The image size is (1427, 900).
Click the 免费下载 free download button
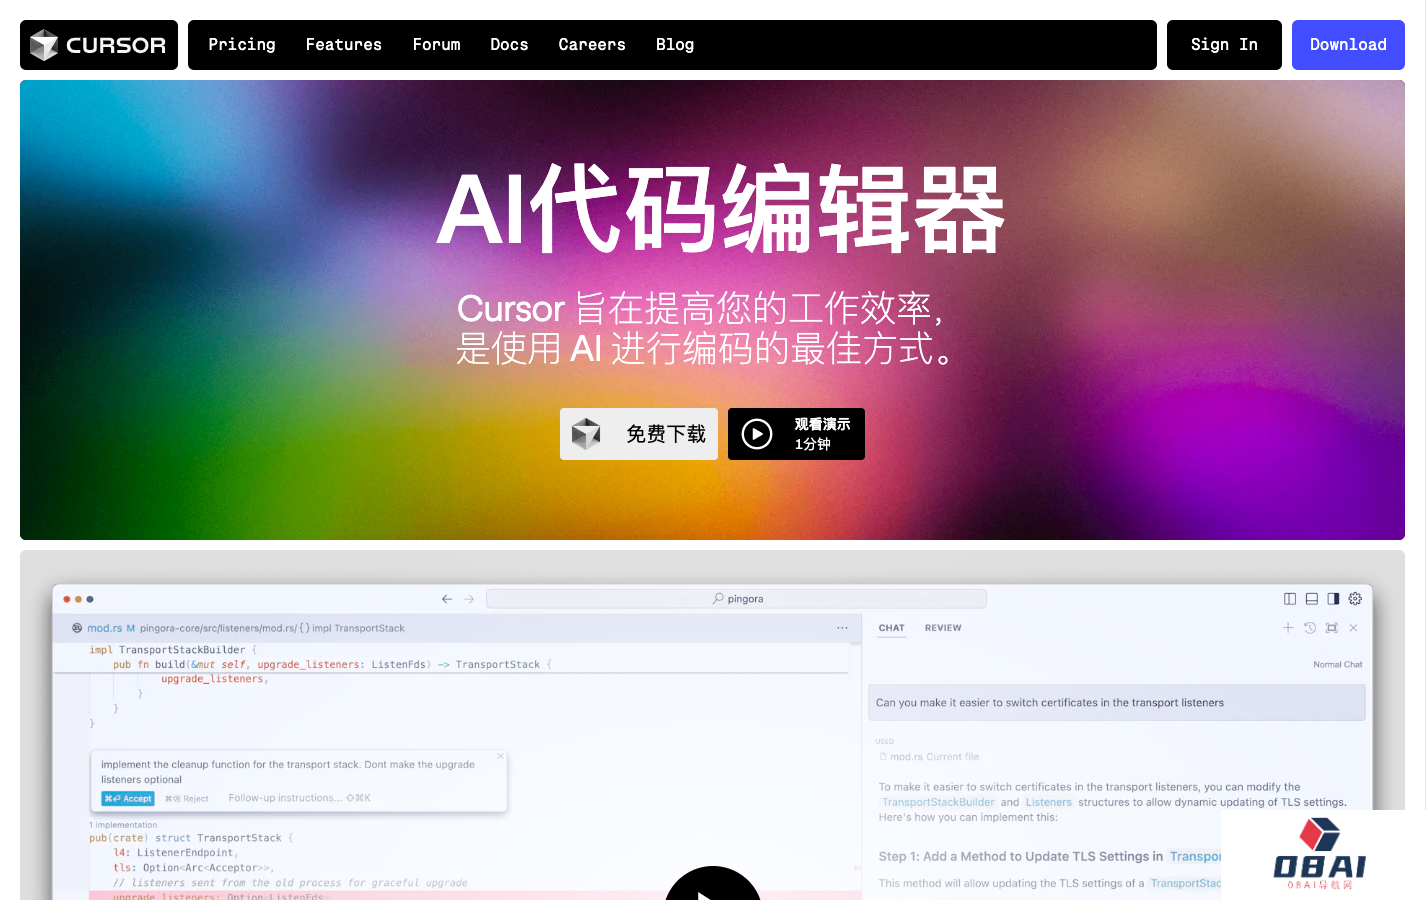639,434
